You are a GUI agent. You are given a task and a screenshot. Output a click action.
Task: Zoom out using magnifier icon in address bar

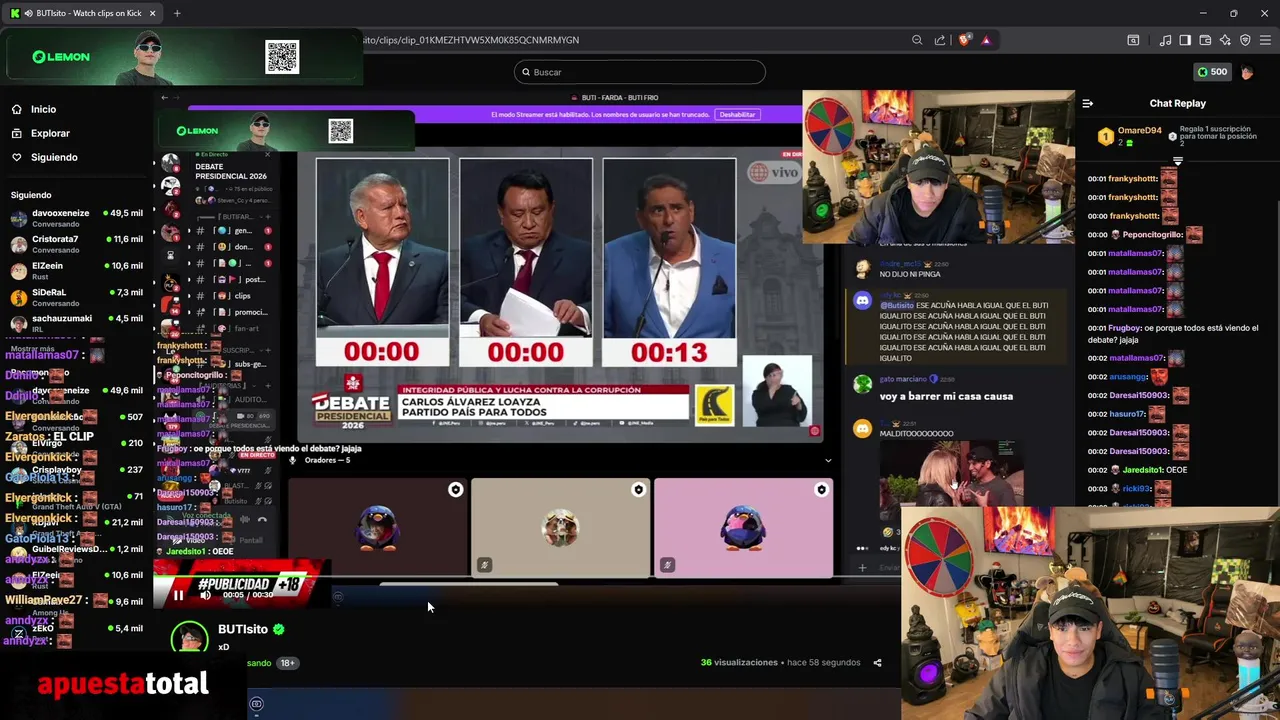917,40
